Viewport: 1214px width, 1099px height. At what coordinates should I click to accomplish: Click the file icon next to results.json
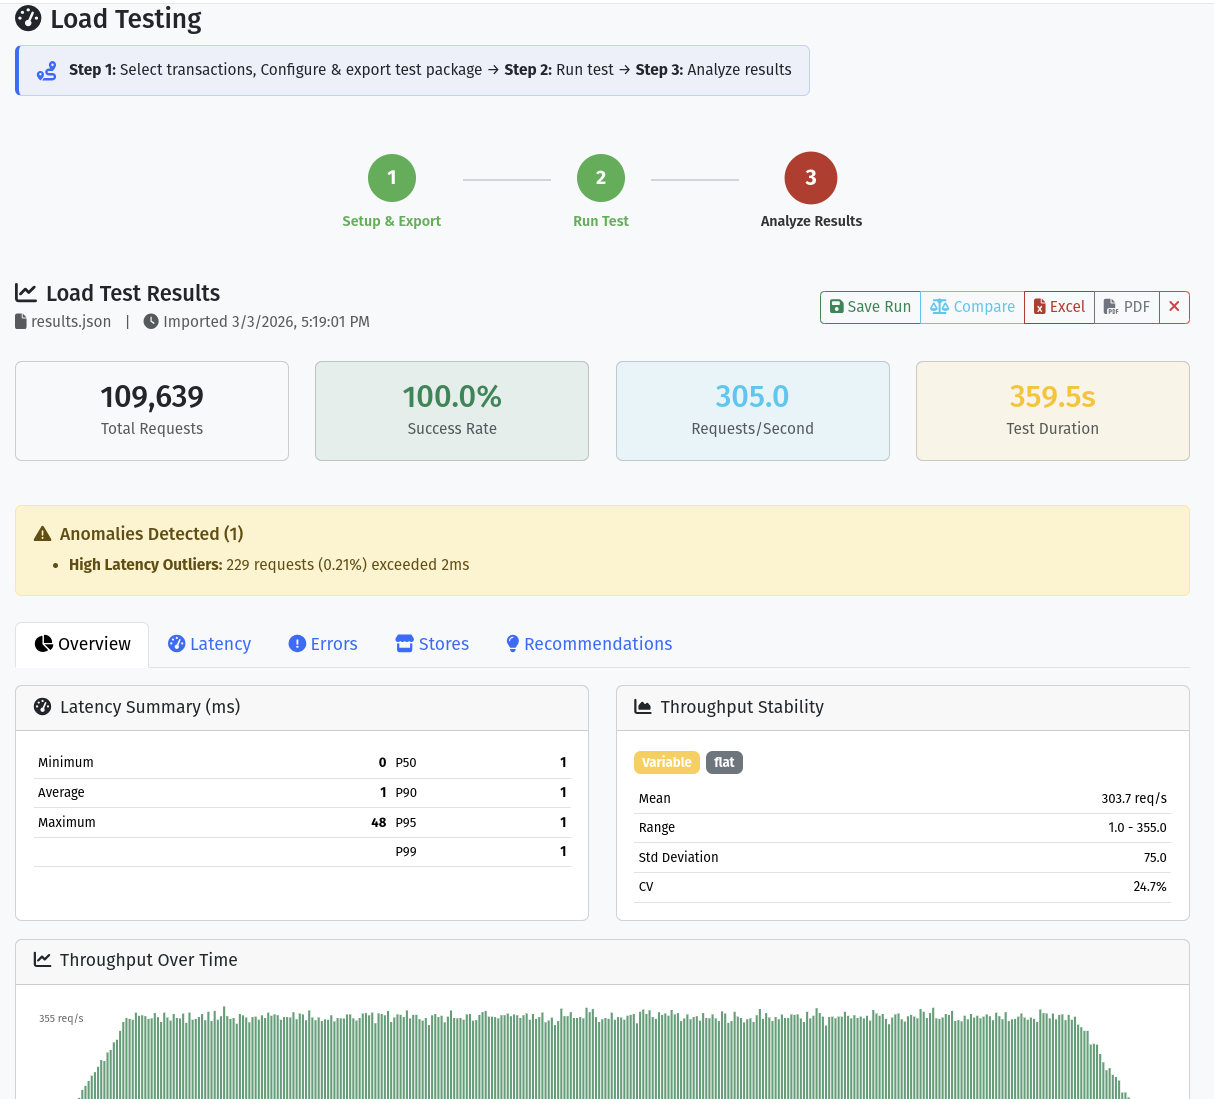point(19,321)
